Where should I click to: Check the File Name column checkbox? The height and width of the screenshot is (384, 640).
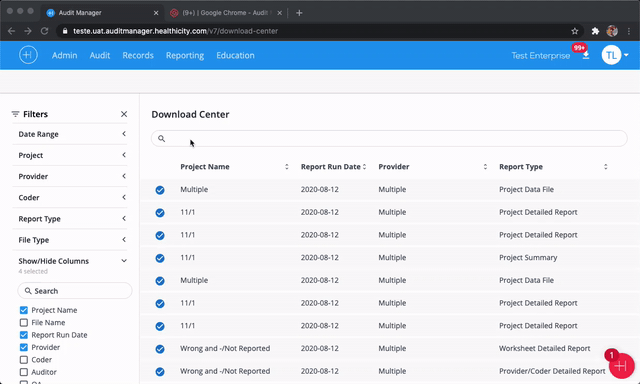pyautogui.click(x=24, y=322)
